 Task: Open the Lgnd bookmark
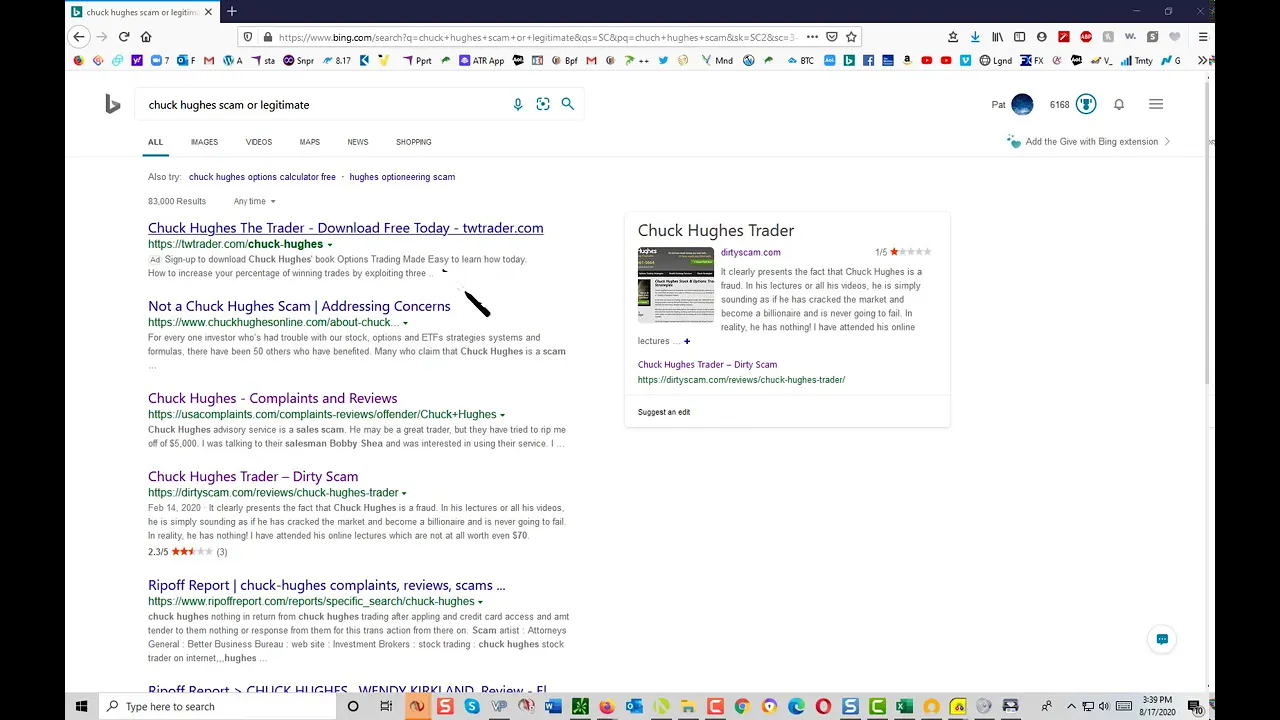(995, 60)
